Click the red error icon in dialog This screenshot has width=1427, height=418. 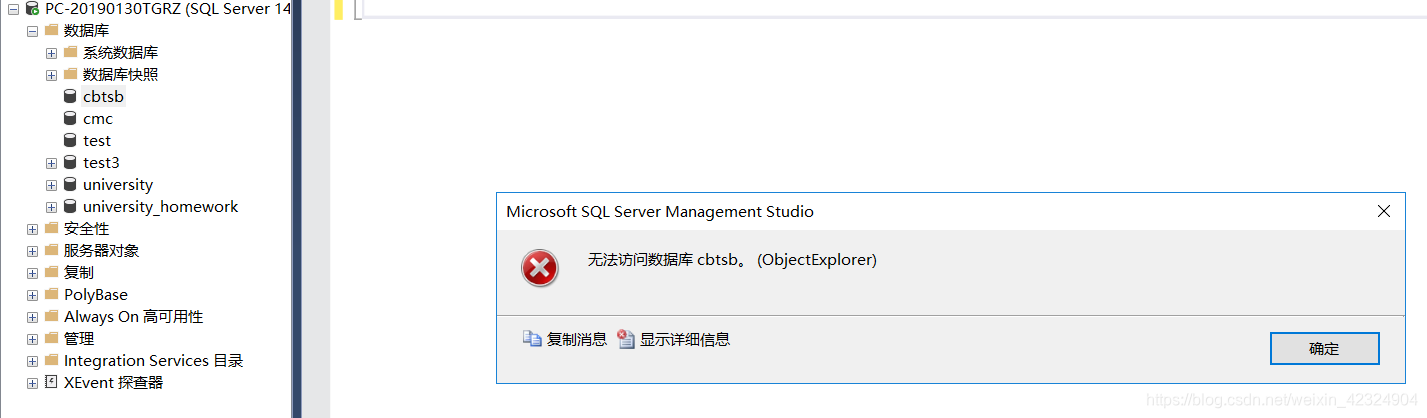540,267
